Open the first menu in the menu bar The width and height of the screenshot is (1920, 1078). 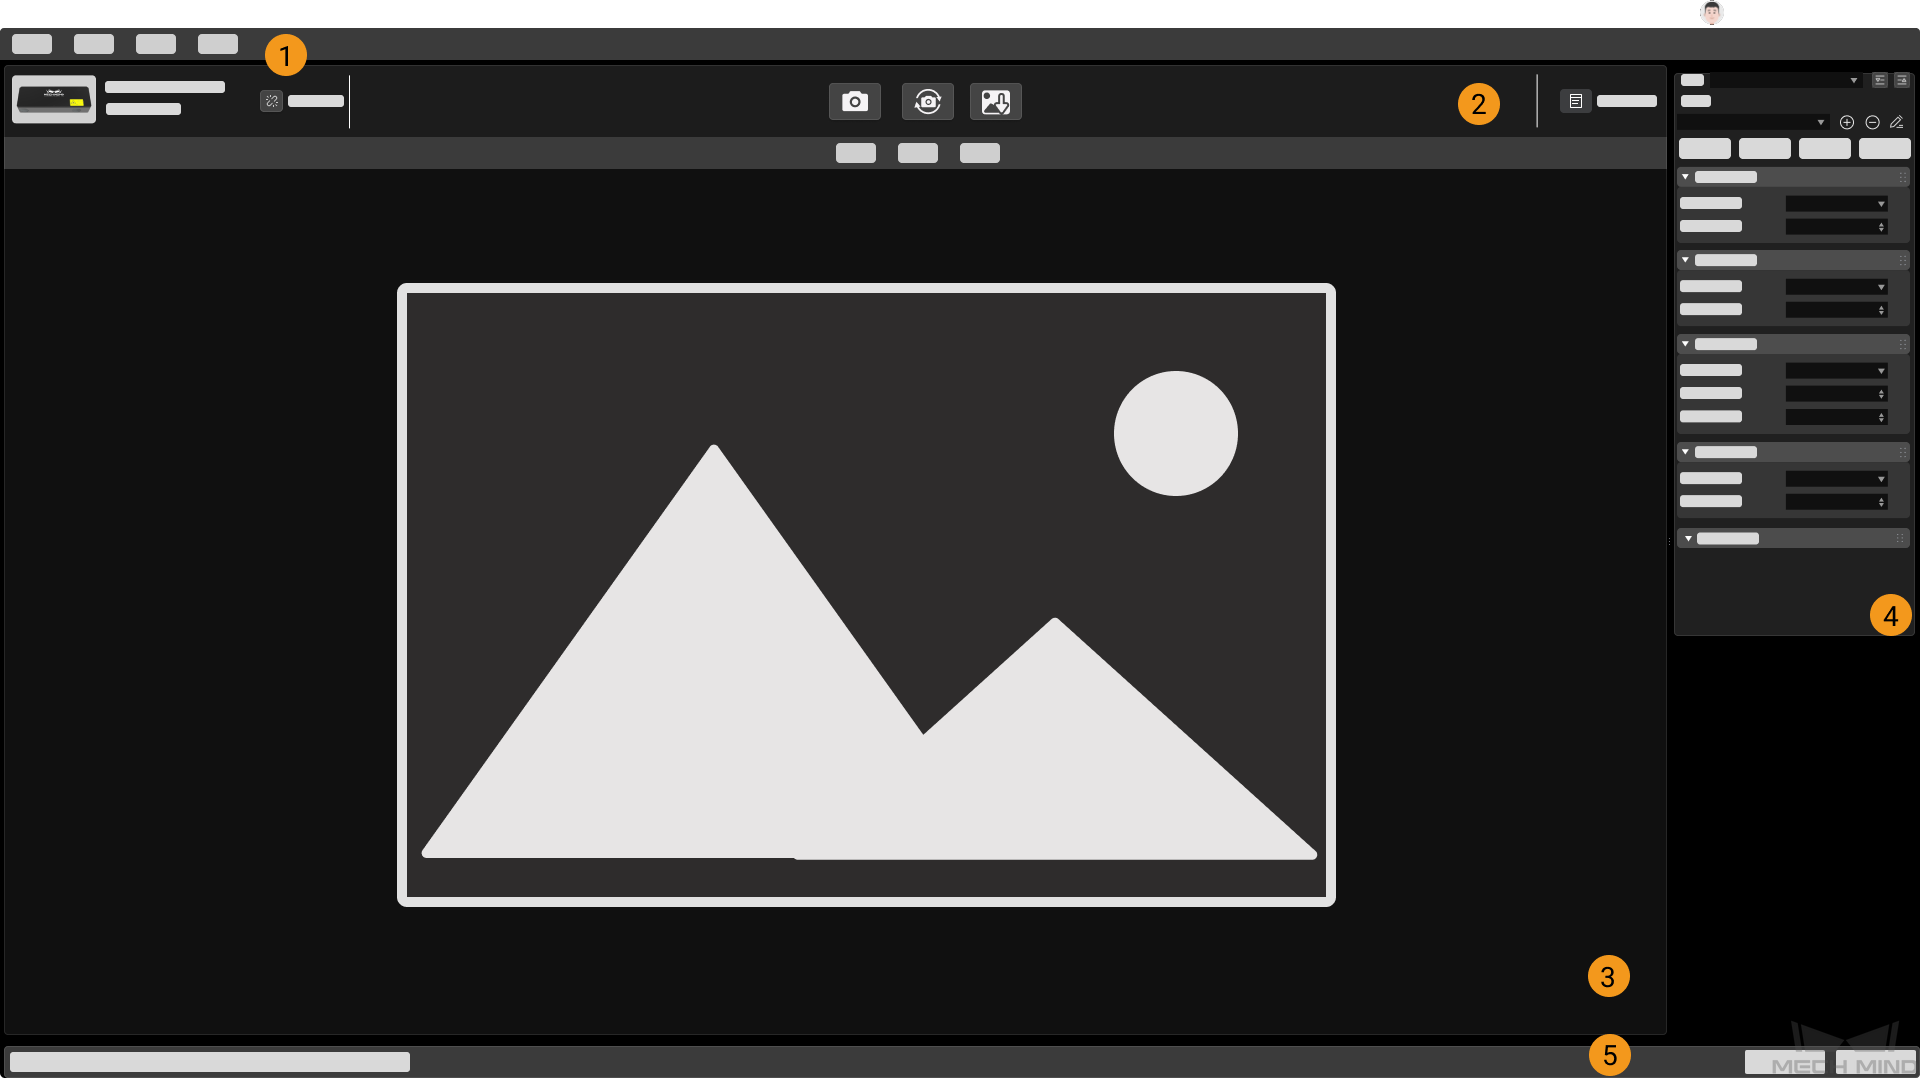(32, 44)
